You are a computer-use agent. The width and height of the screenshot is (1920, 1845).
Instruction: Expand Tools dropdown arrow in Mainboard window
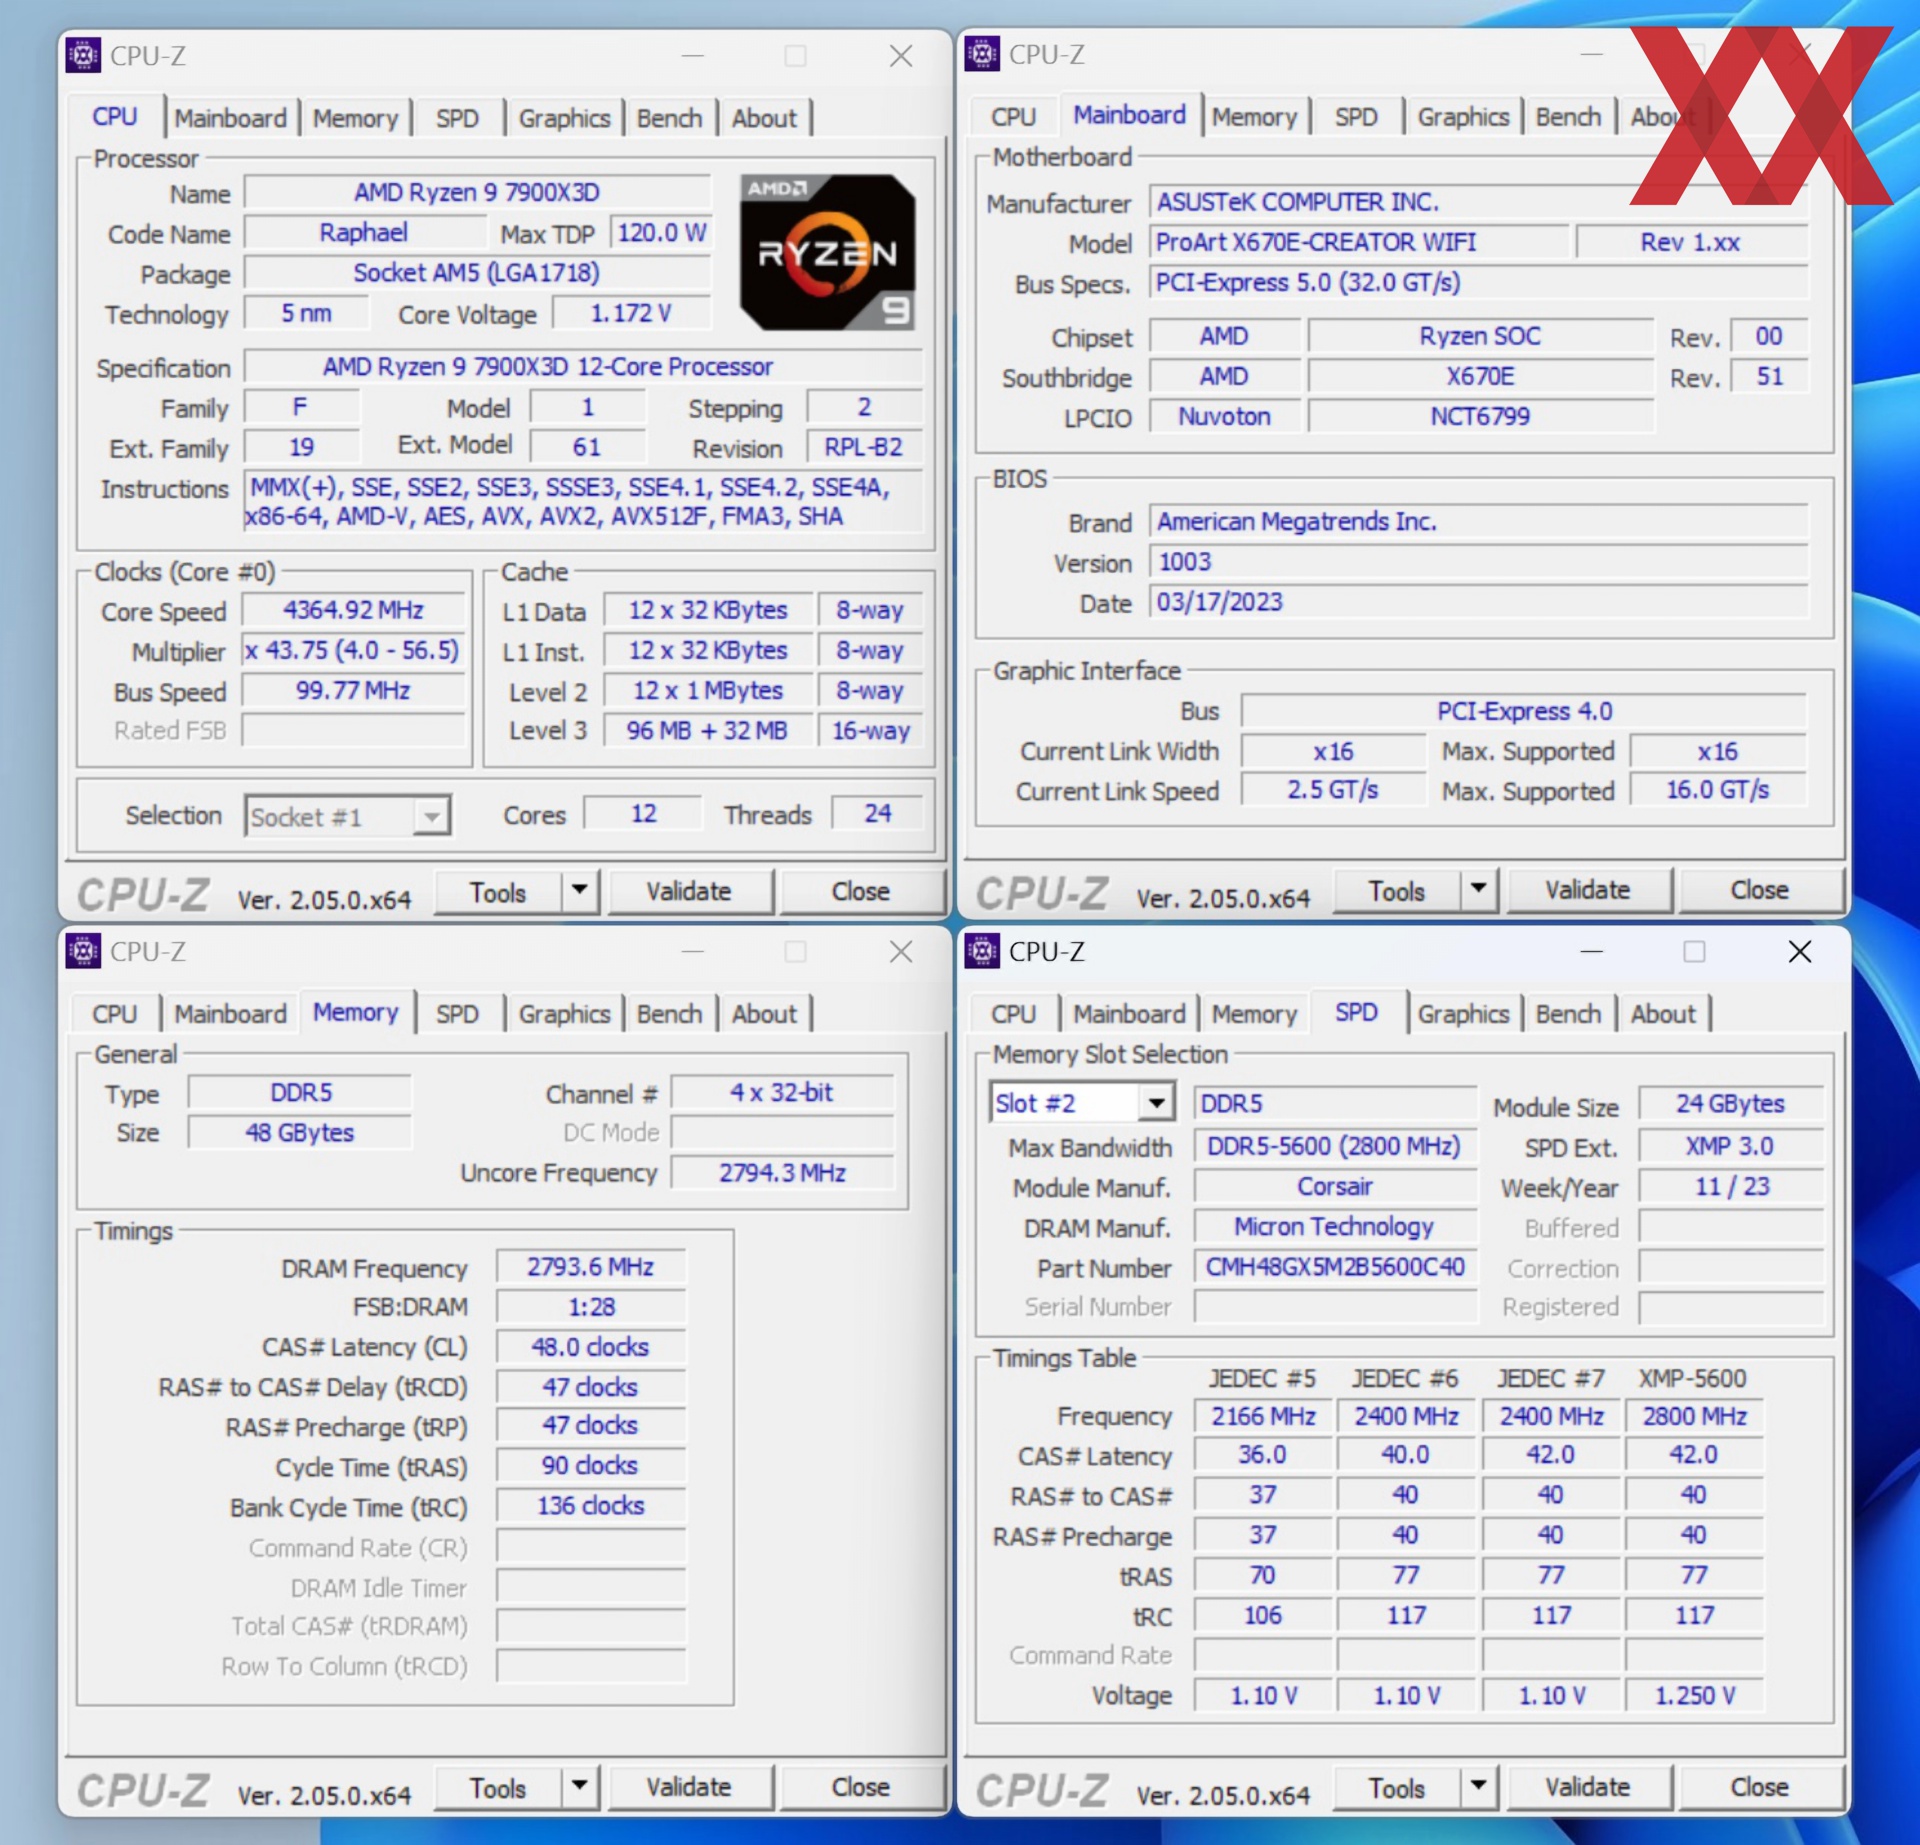[x=1478, y=888]
